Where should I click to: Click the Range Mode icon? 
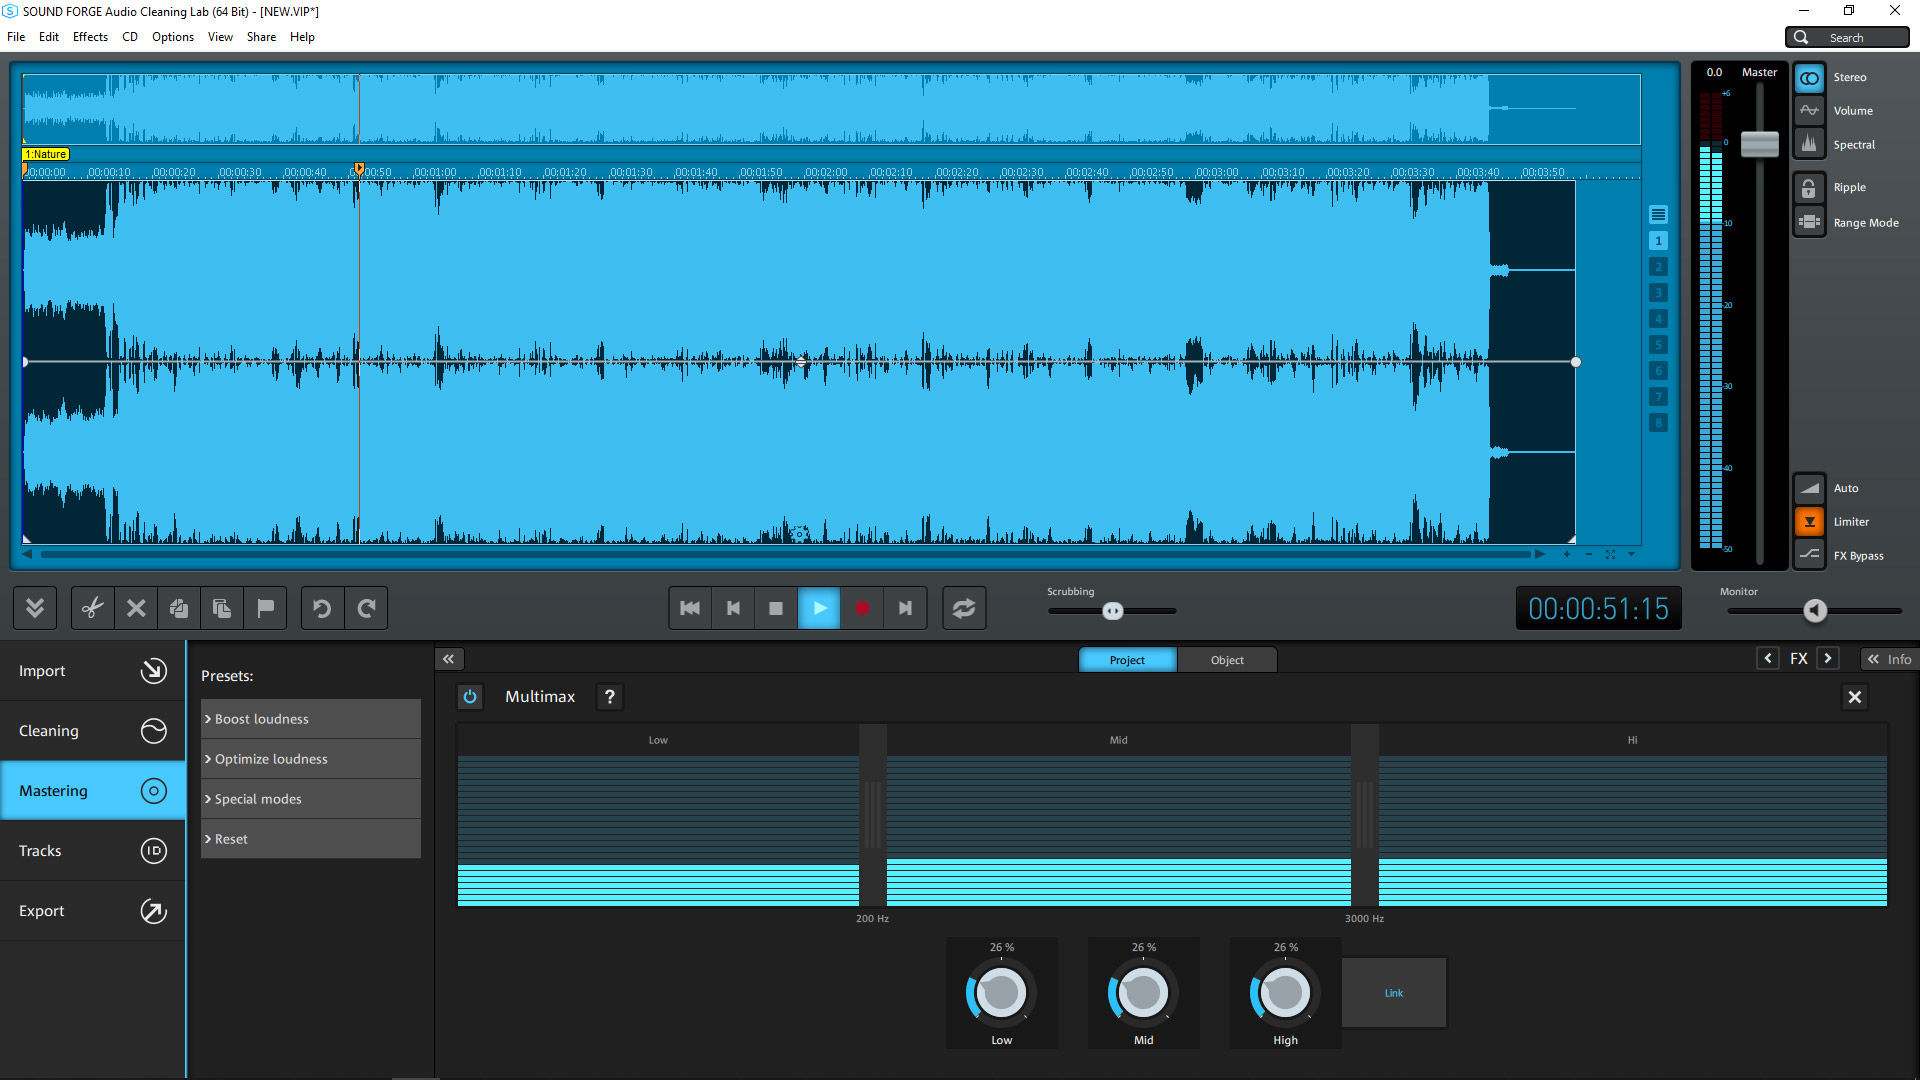click(1810, 222)
